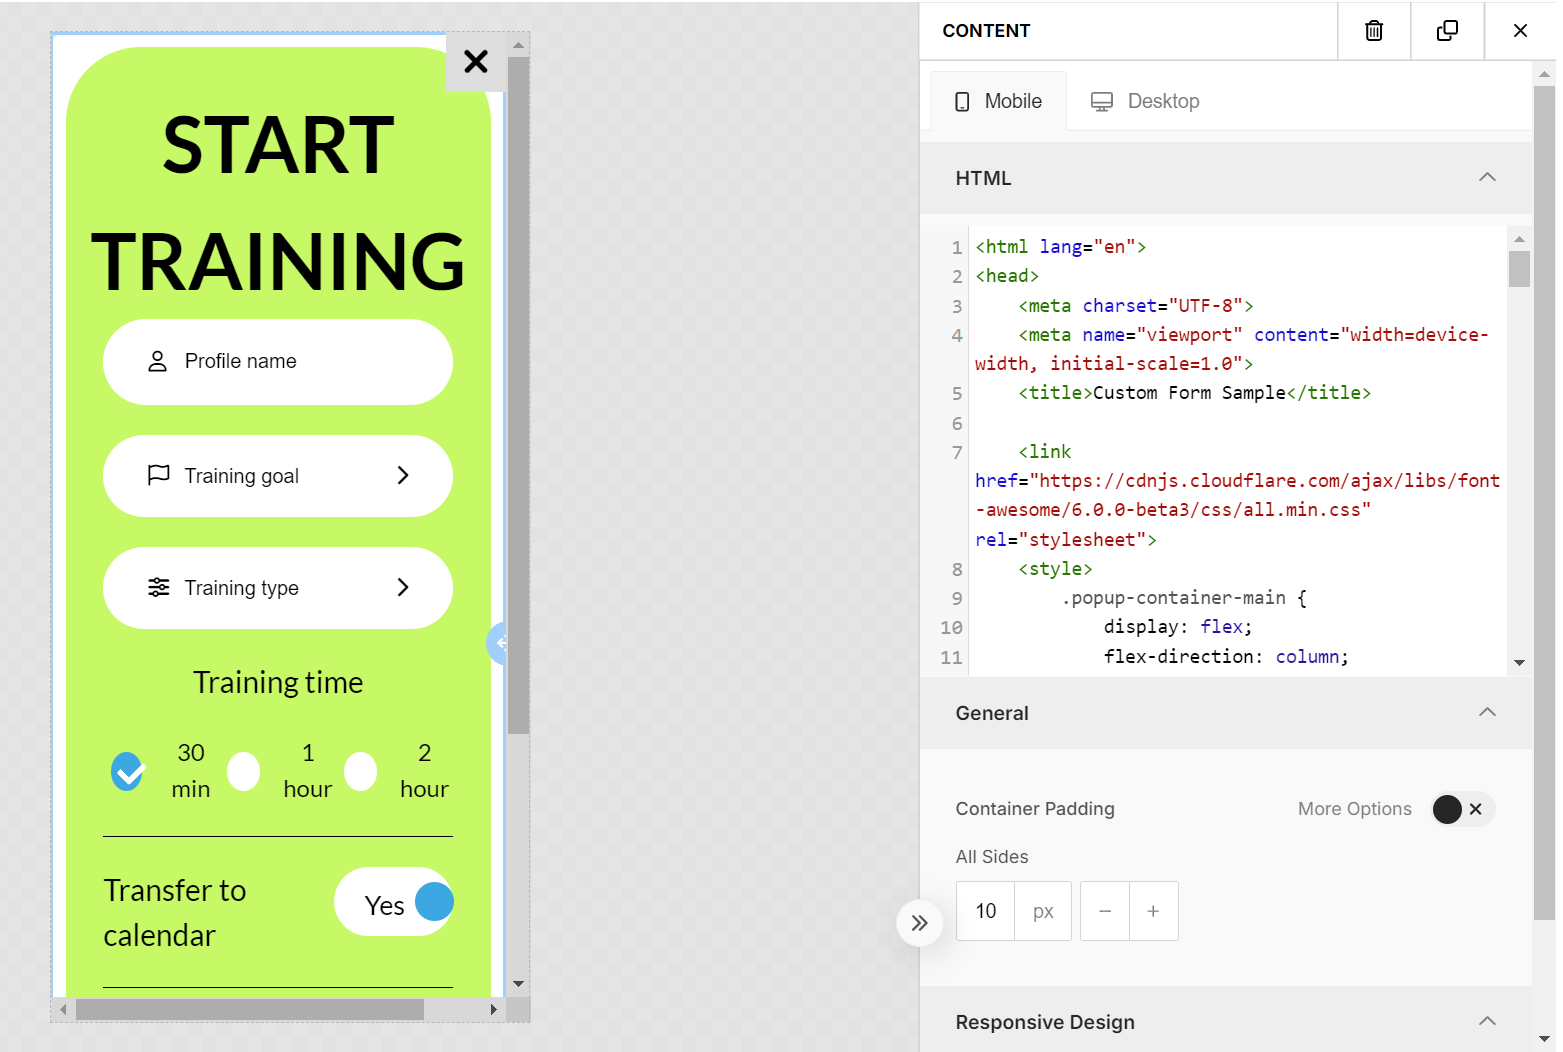Open the Training goal selector
The image size is (1563, 1052).
point(278,476)
